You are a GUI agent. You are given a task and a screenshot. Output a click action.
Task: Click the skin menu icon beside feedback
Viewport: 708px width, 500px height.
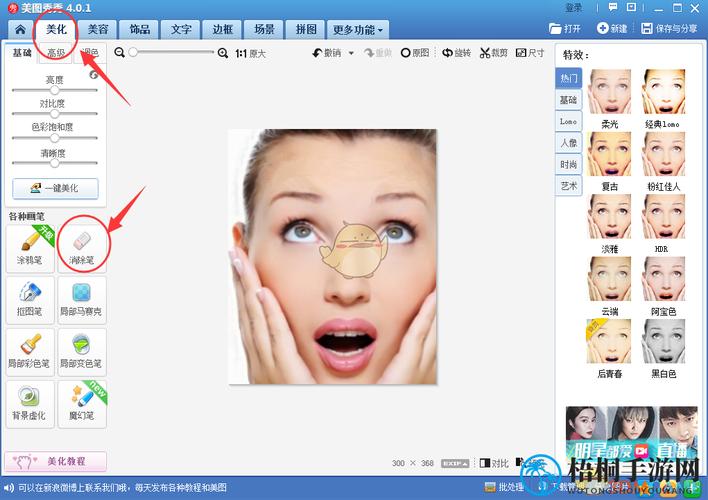pos(631,7)
